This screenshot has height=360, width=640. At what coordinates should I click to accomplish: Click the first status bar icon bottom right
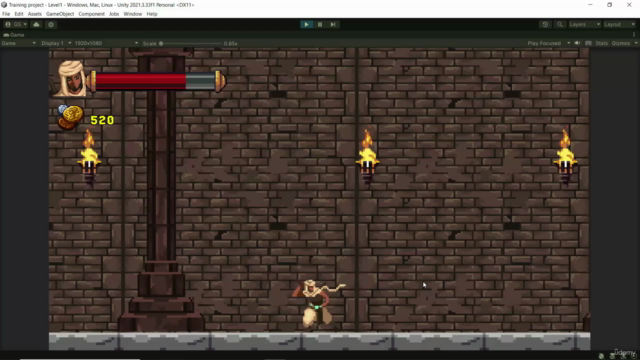click(x=601, y=356)
